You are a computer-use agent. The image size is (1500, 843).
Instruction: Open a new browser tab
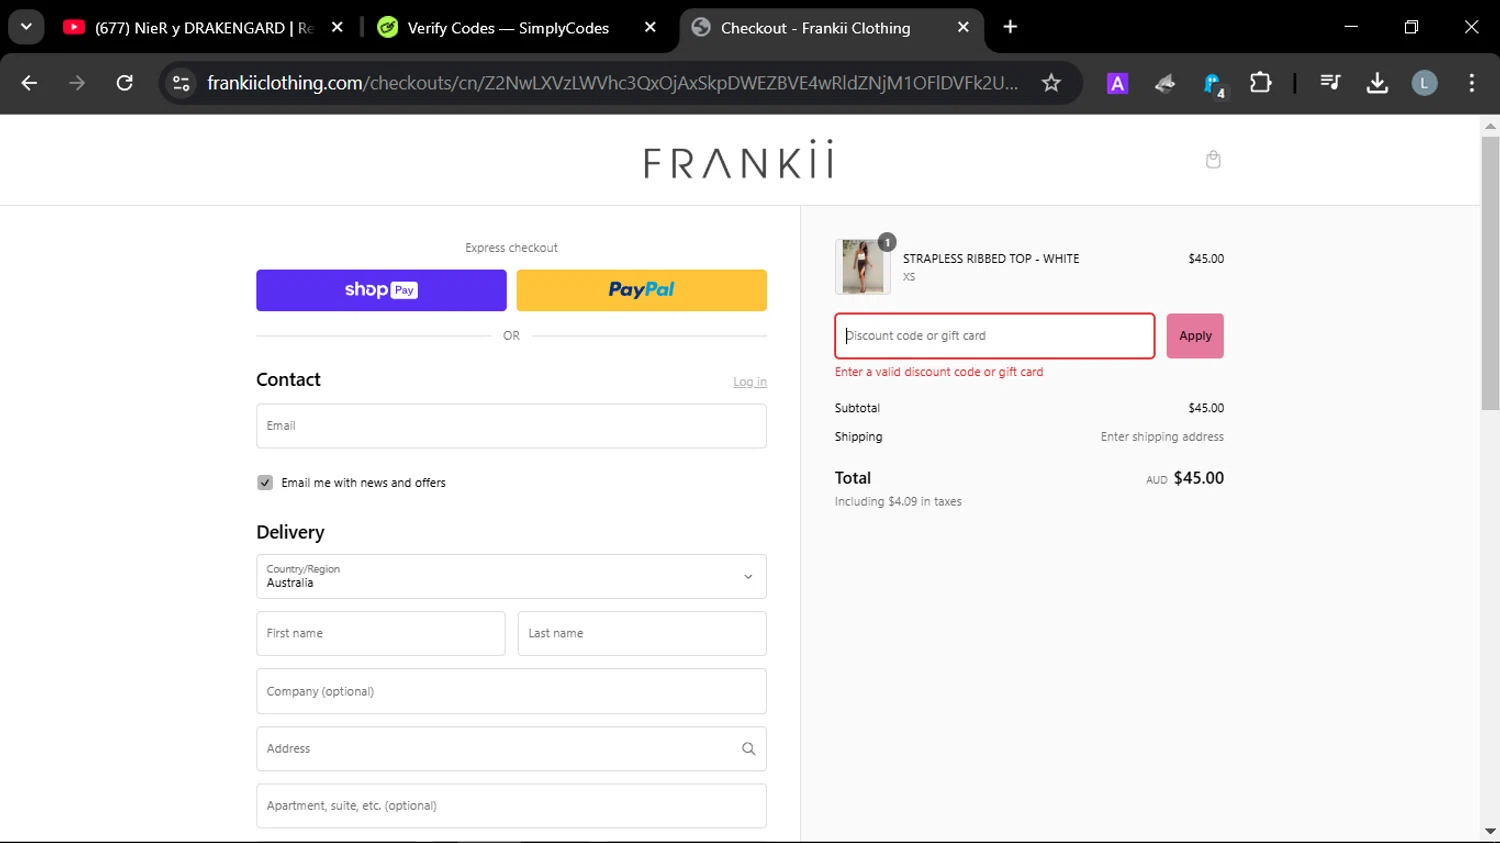[1010, 27]
